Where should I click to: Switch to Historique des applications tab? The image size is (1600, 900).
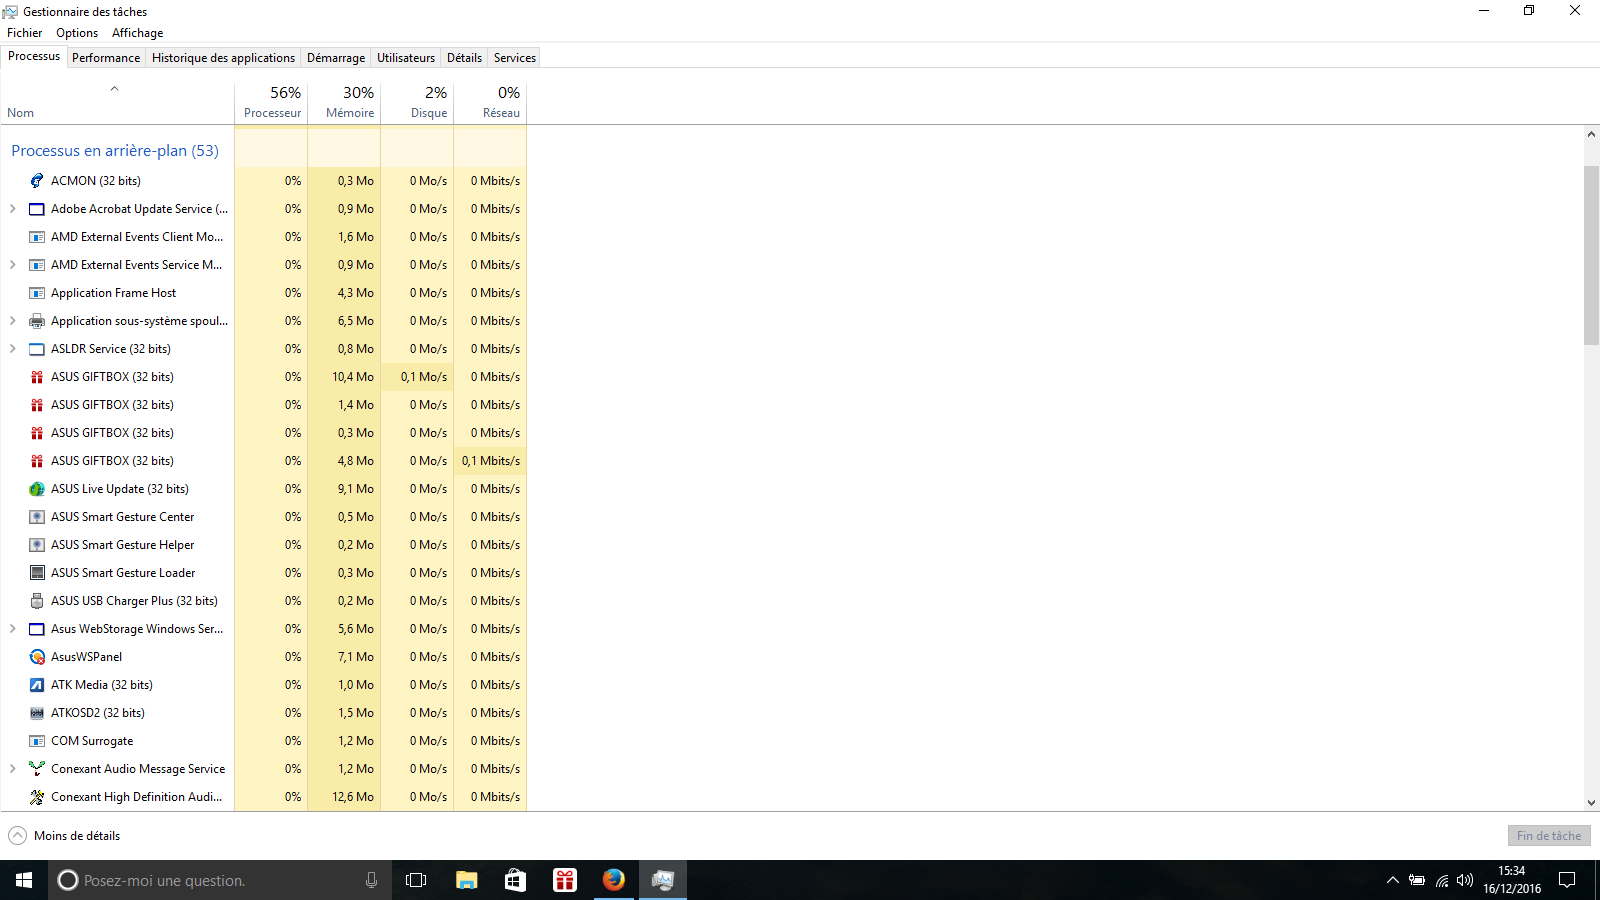tap(223, 58)
